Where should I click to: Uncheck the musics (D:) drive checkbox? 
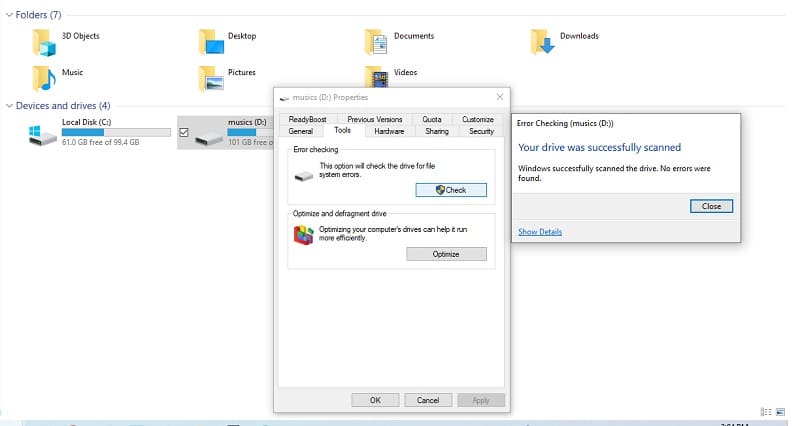(184, 132)
